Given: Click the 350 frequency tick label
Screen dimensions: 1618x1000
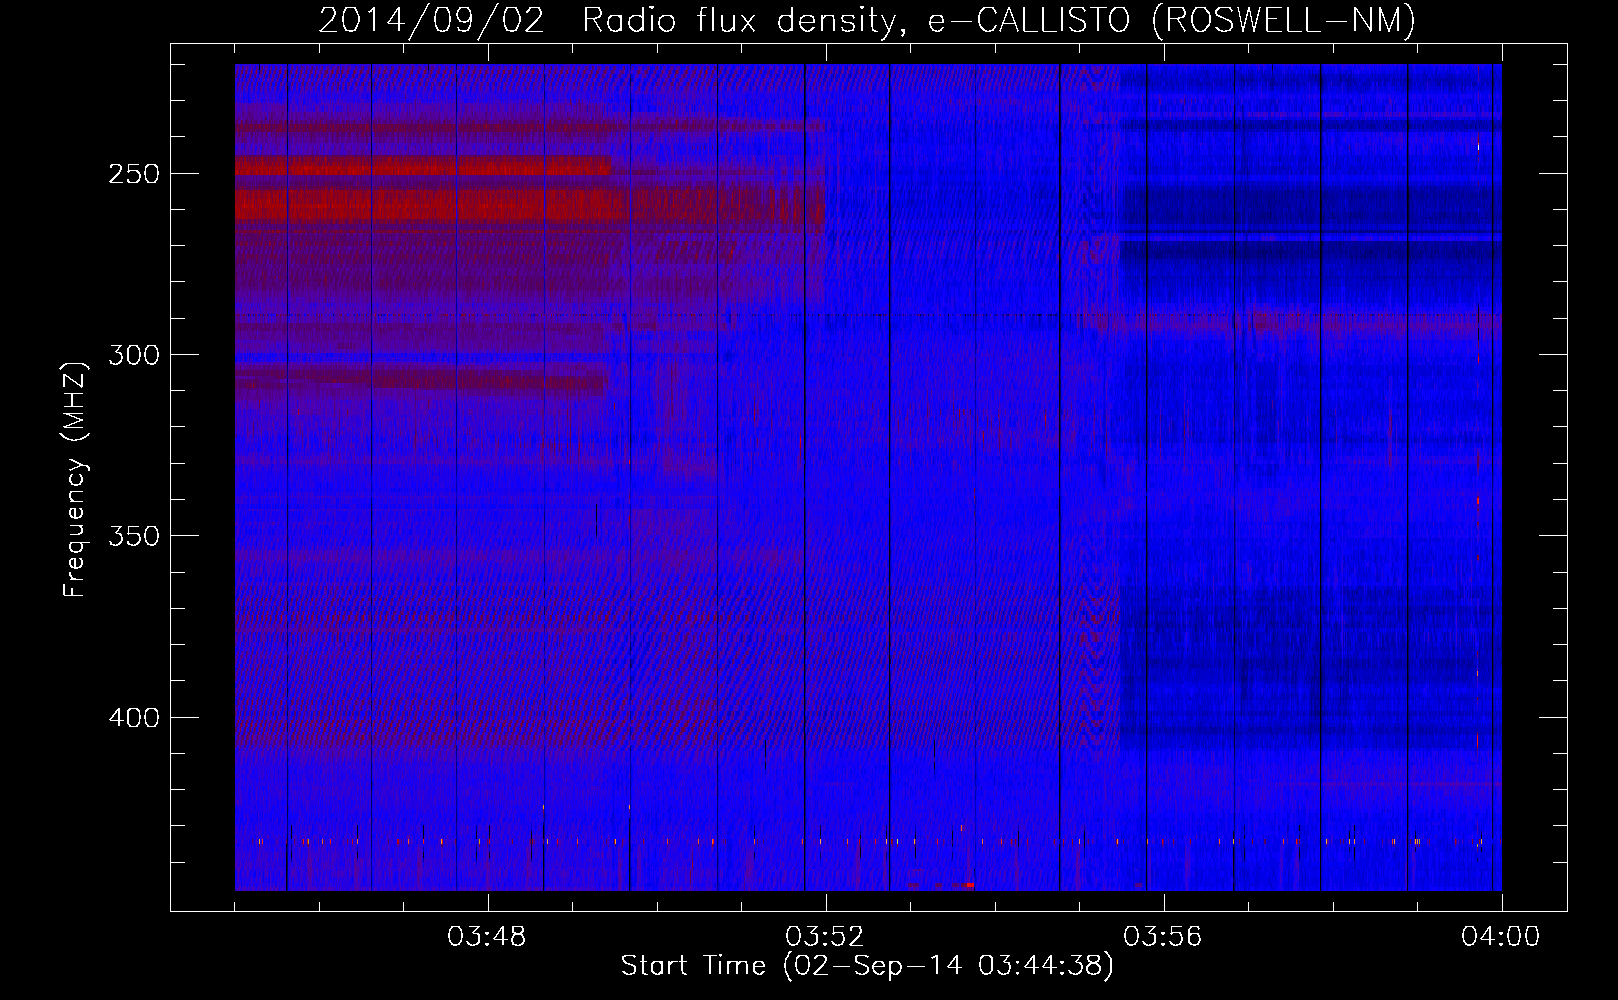Looking at the screenshot, I should pos(134,537).
